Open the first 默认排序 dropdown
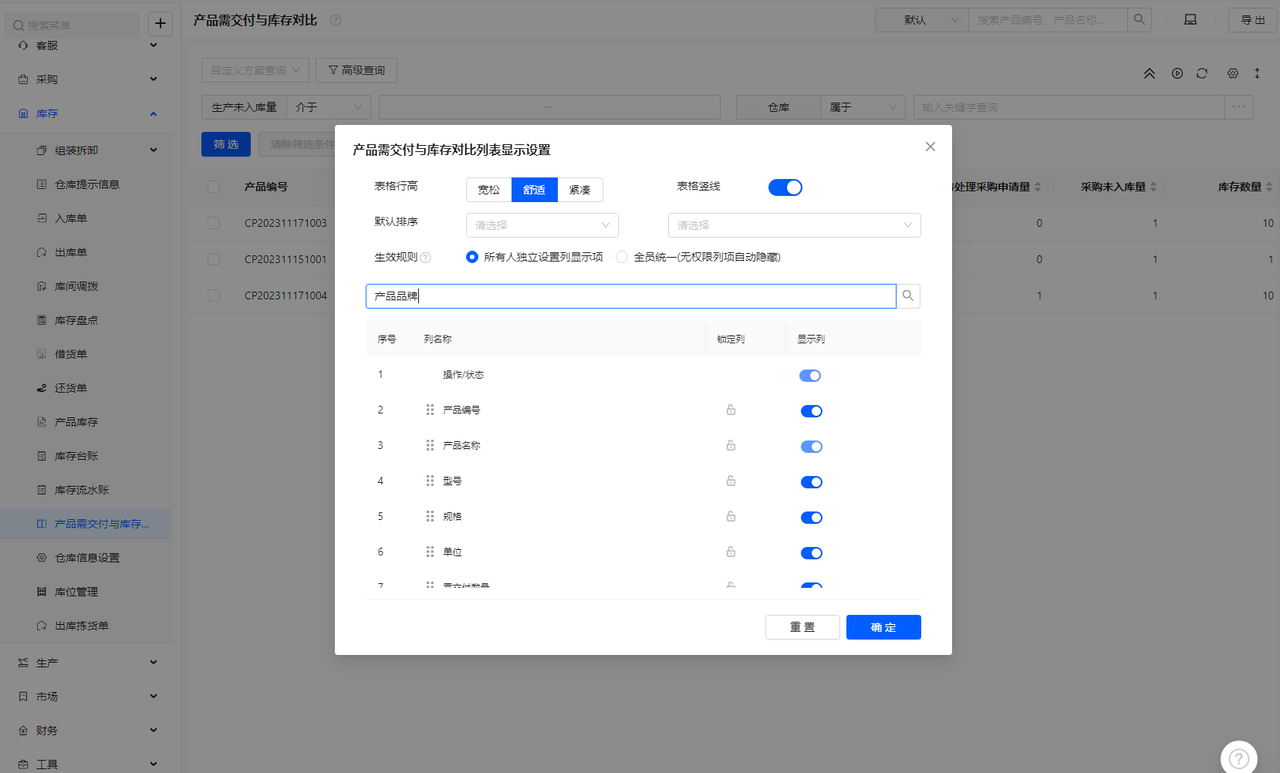Screen dimensions: 1280x773 [542, 225]
